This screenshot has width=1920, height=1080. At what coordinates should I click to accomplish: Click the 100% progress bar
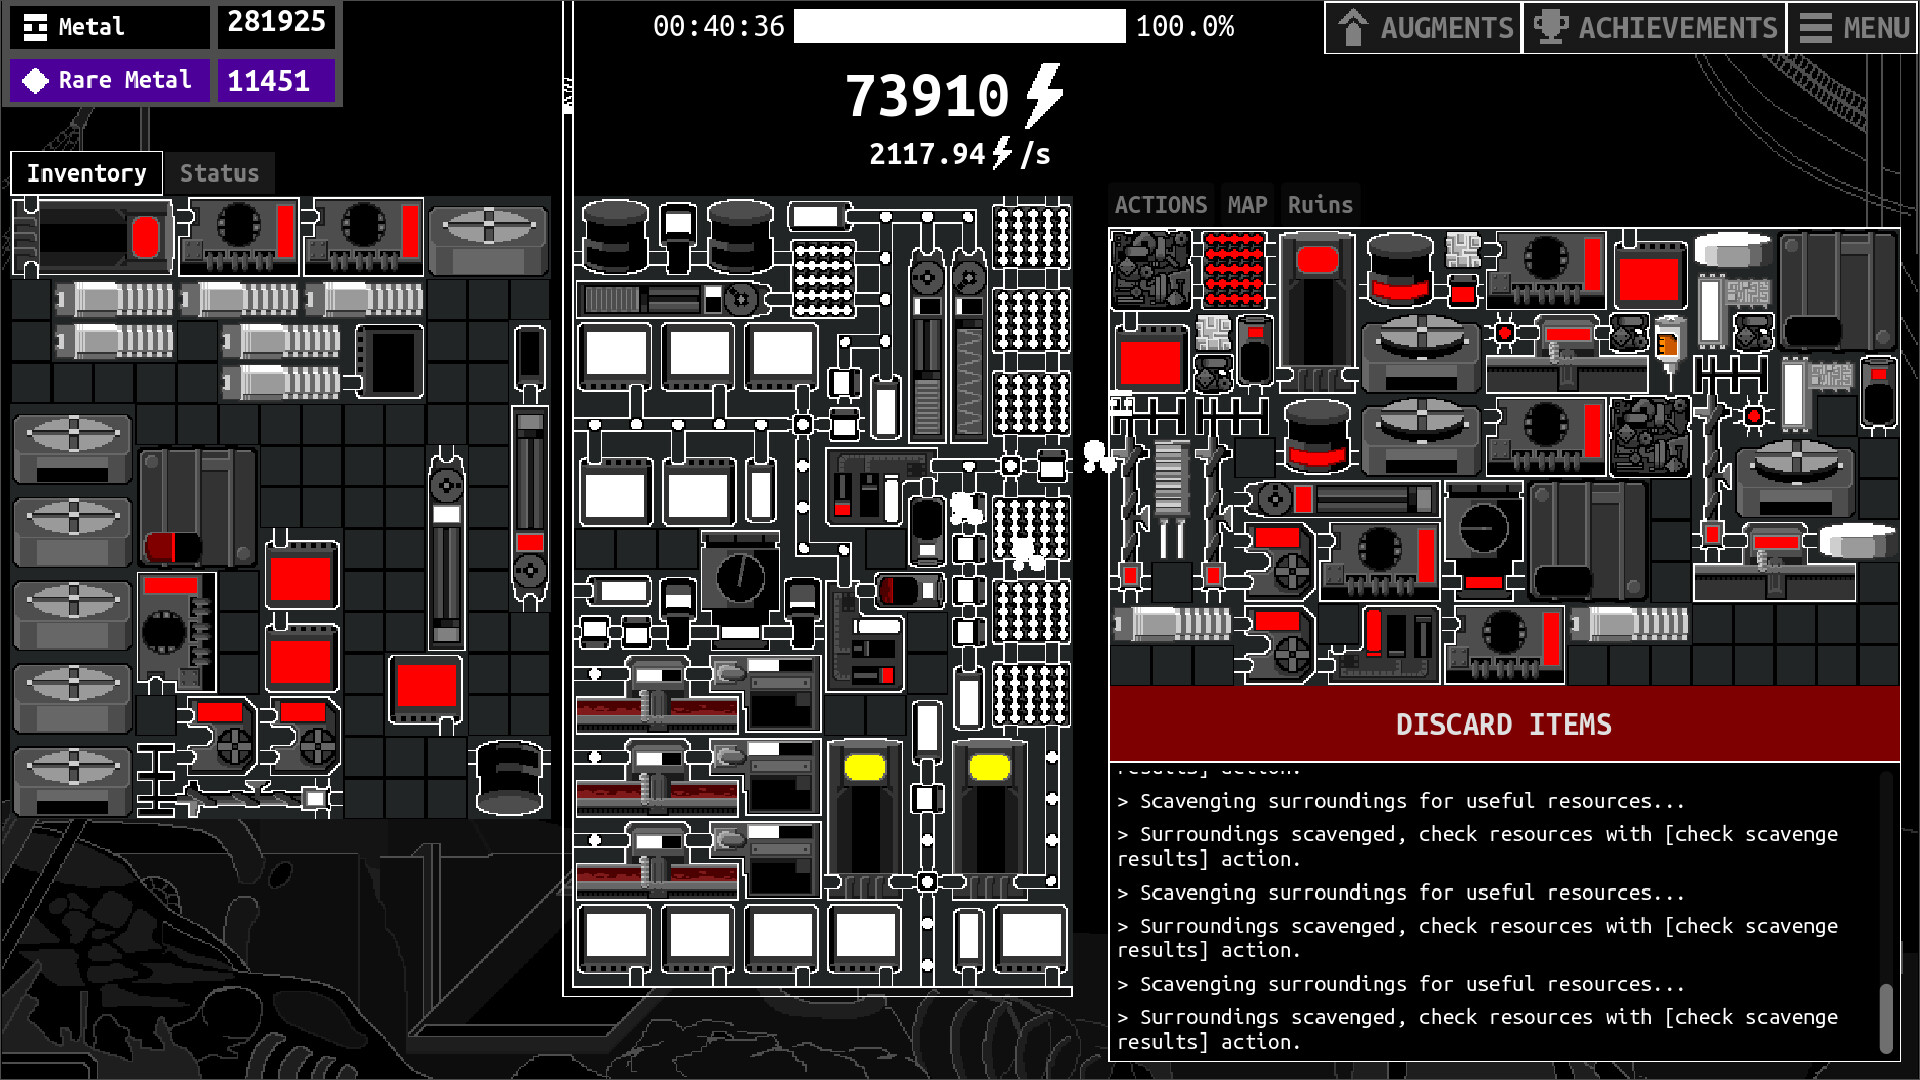pos(959,26)
